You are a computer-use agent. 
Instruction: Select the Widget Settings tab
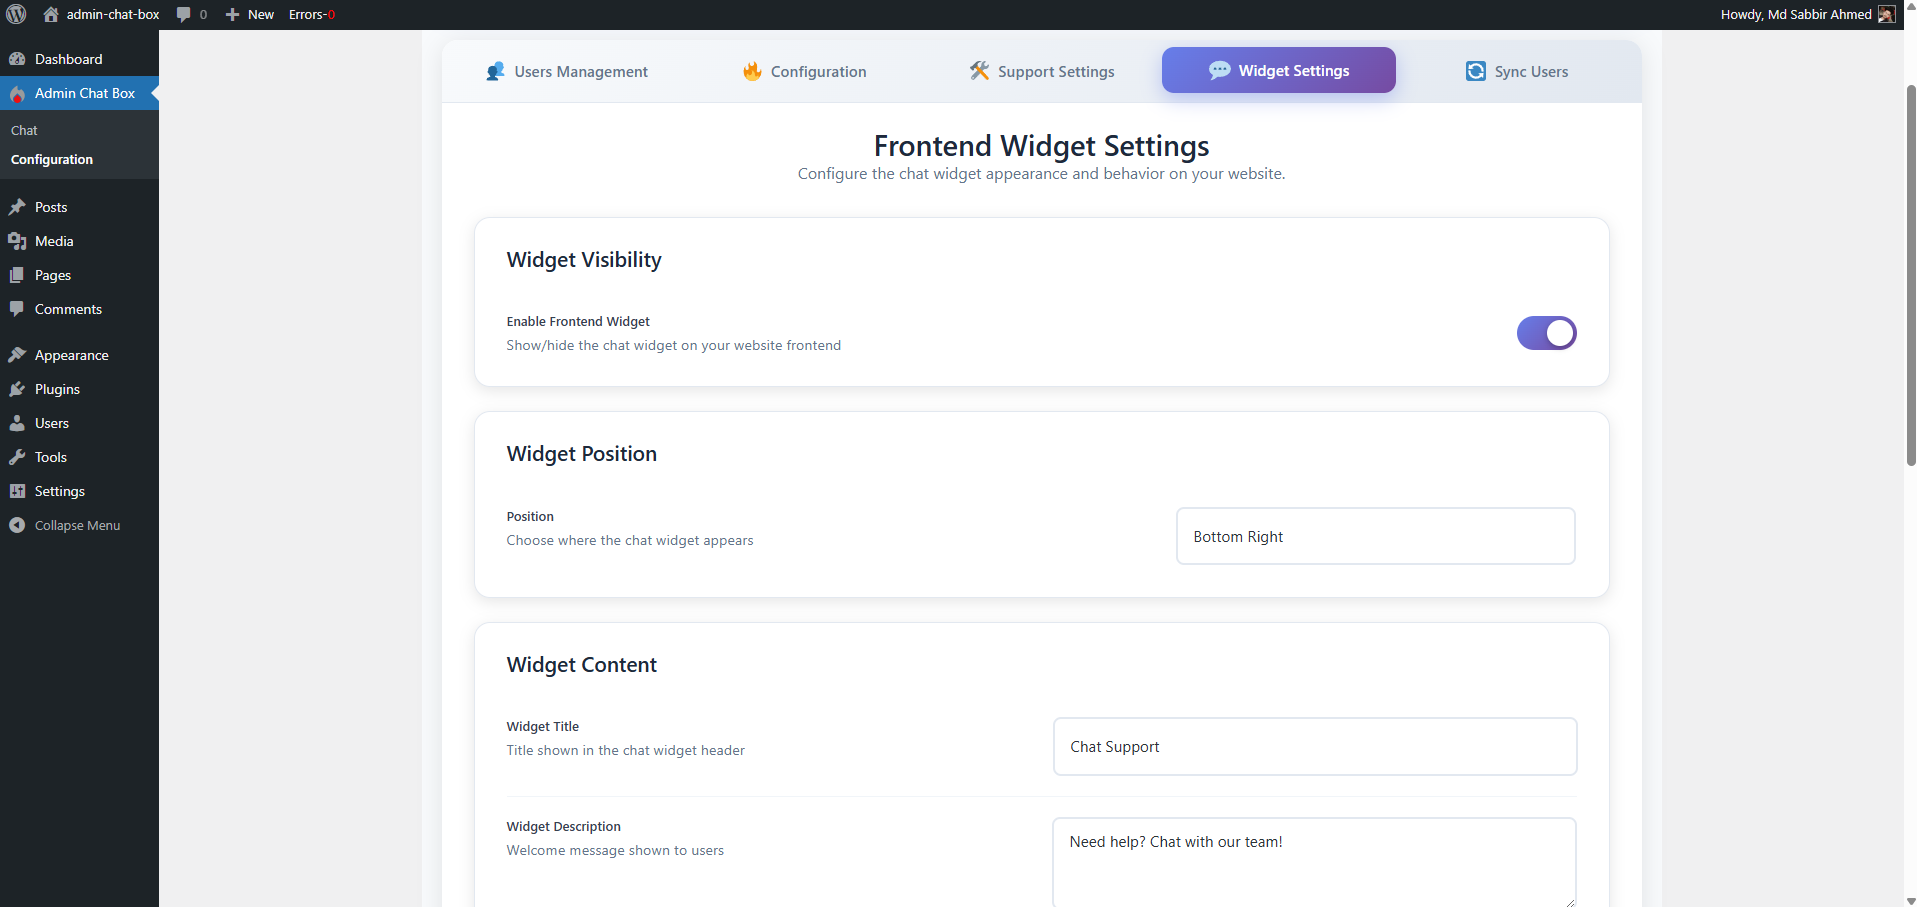click(1279, 70)
